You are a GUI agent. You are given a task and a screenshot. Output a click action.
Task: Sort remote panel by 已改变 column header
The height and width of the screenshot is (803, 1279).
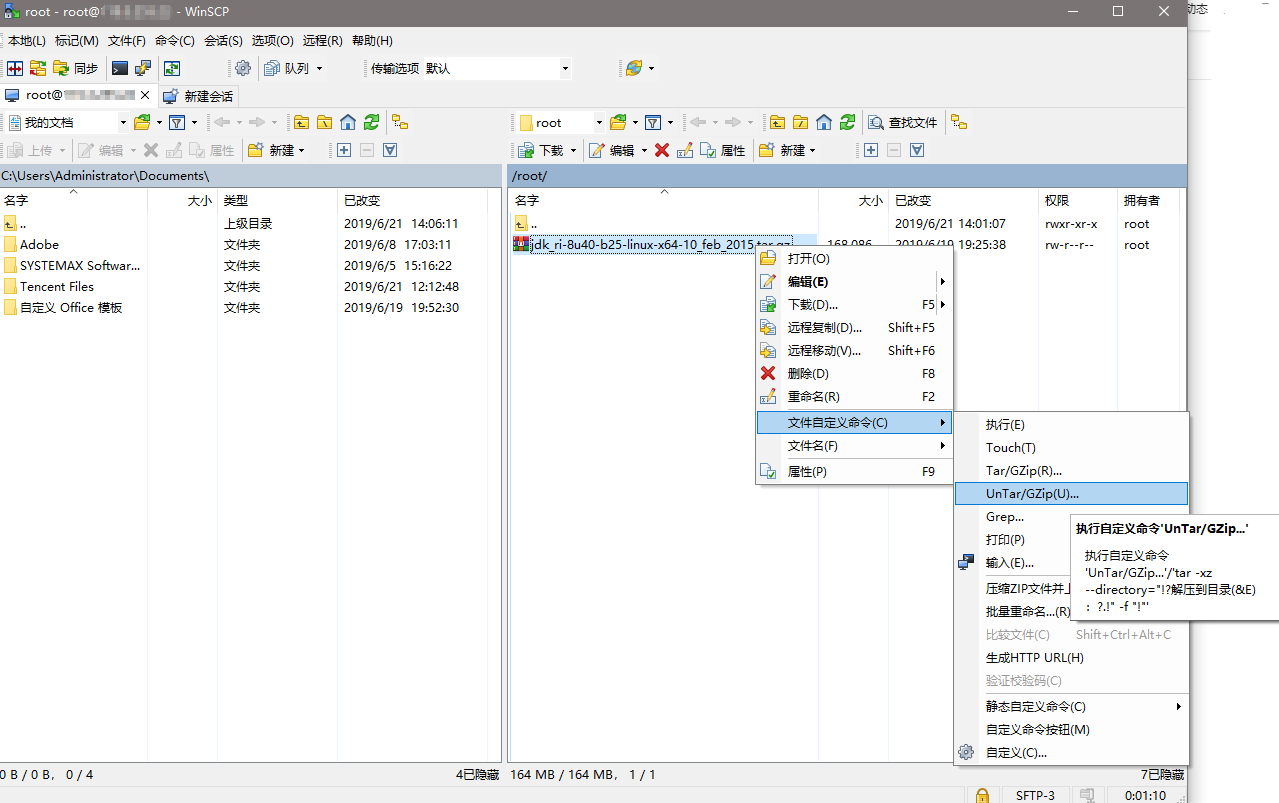[x=963, y=200]
